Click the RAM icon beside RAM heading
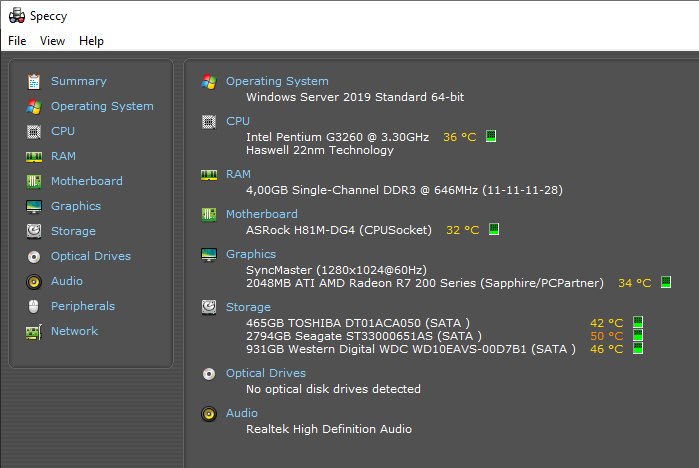 coord(209,175)
